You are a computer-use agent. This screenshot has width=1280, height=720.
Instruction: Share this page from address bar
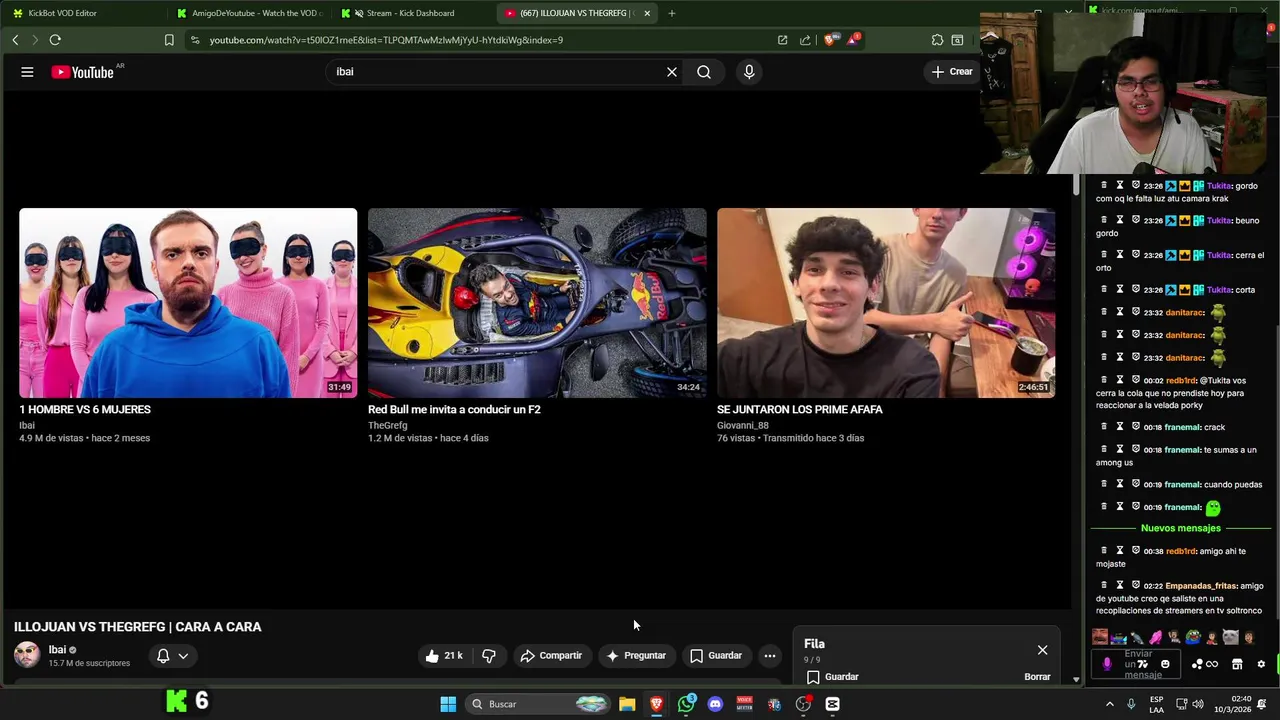click(805, 40)
